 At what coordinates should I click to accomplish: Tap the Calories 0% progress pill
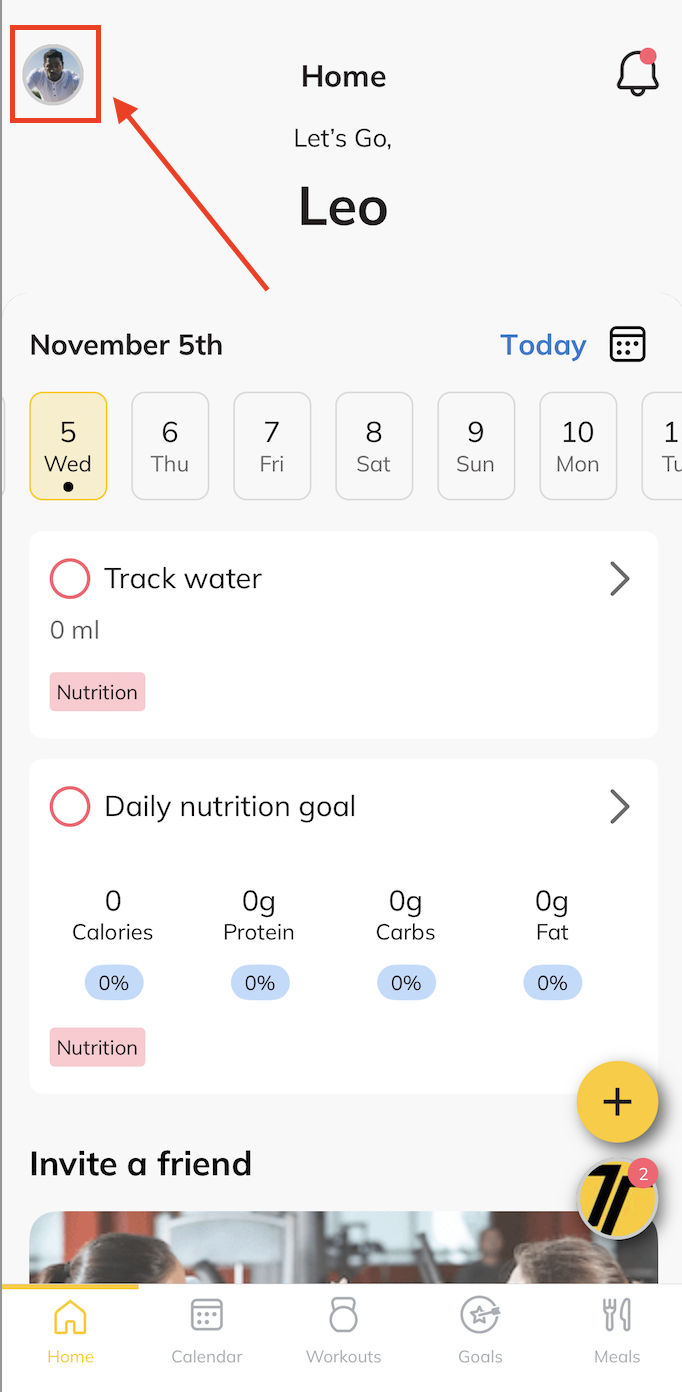coord(113,983)
